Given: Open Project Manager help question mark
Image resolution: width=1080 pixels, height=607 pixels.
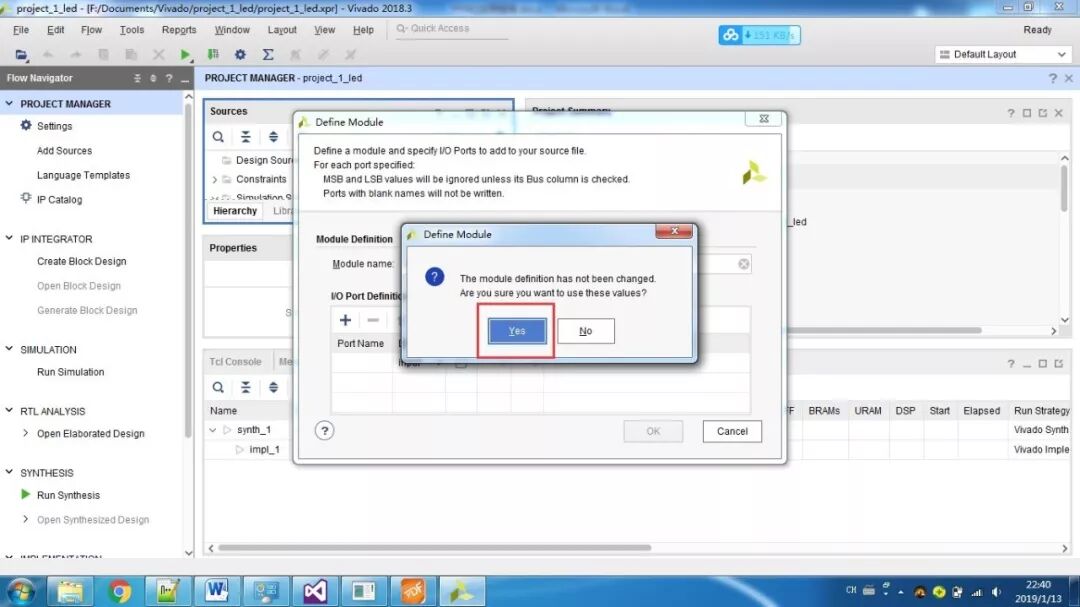Looking at the screenshot, I should click(x=1052, y=79).
